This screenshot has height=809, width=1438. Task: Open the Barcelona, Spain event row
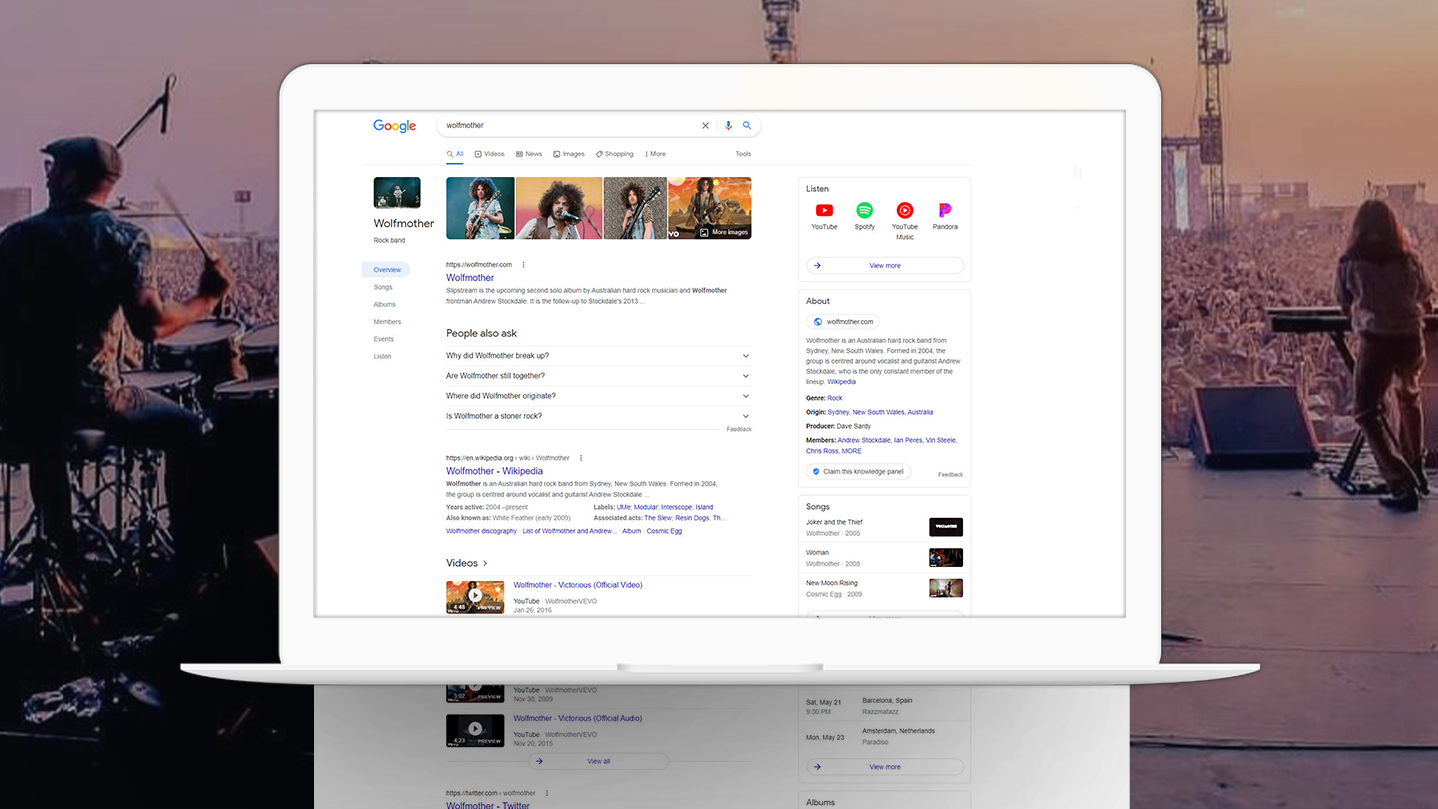pyautogui.click(x=885, y=706)
